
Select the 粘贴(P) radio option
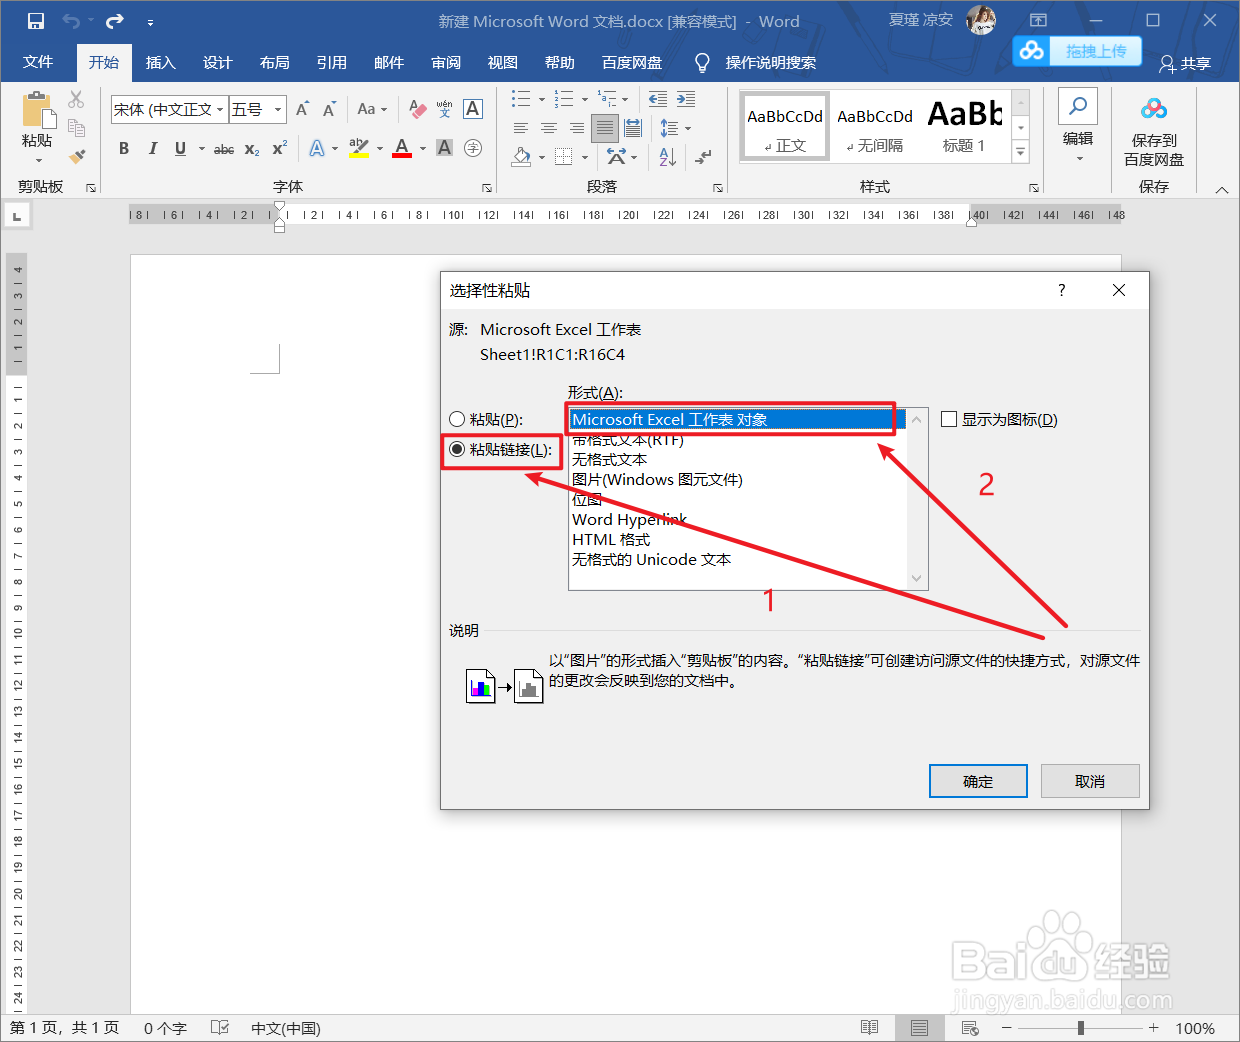tap(457, 420)
